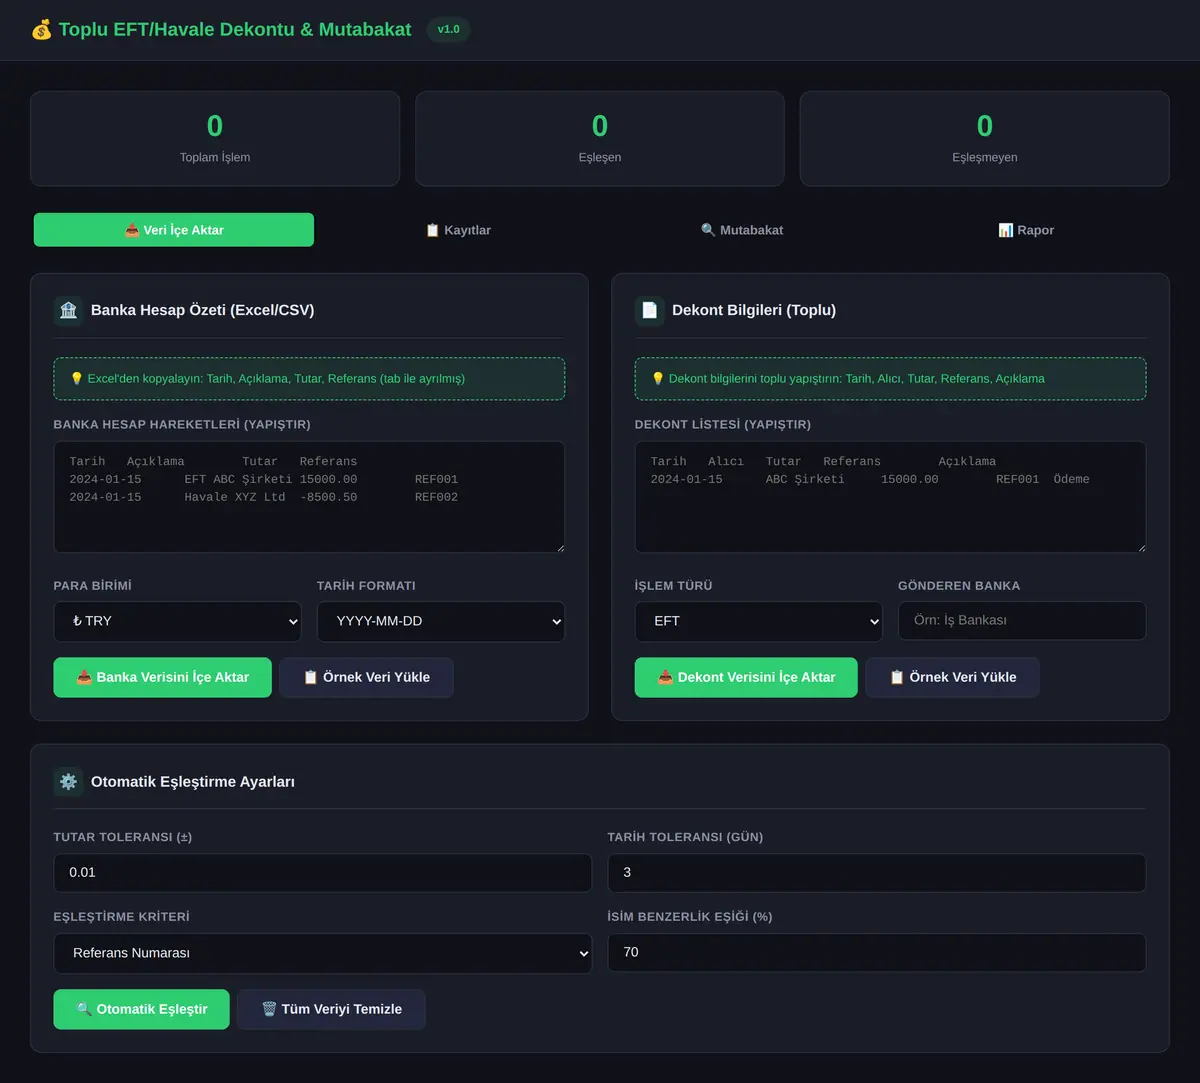The height and width of the screenshot is (1083, 1200).
Task: Run Otomatik Eşleştir
Action: coord(142,1009)
